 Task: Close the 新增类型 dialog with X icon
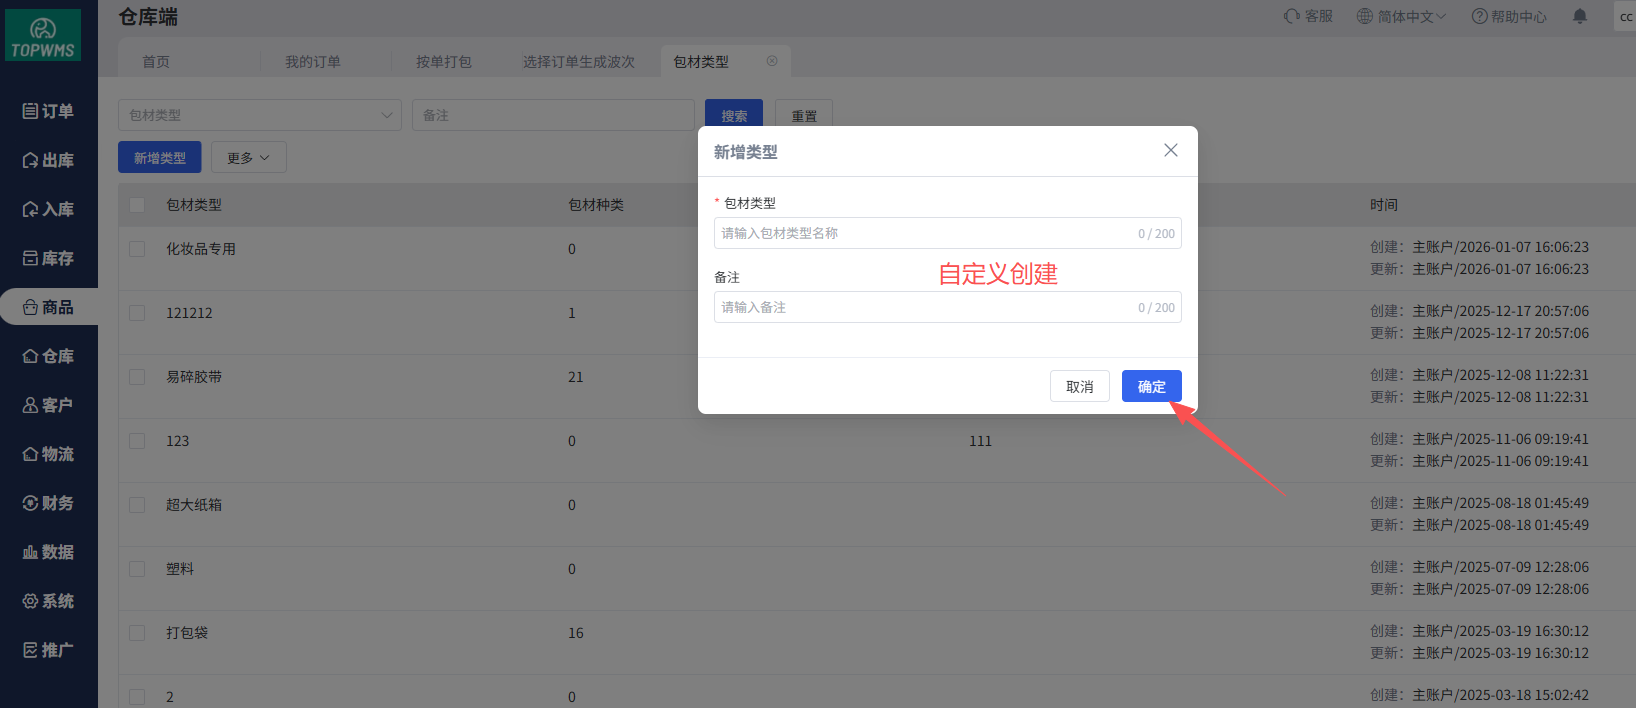click(x=1171, y=150)
